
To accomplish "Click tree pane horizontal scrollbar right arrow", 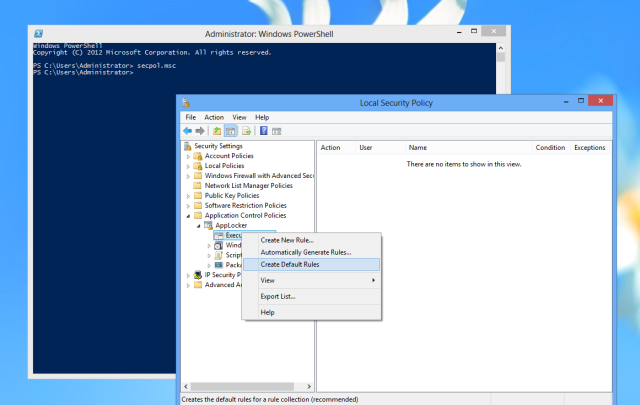I will click(x=309, y=386).
